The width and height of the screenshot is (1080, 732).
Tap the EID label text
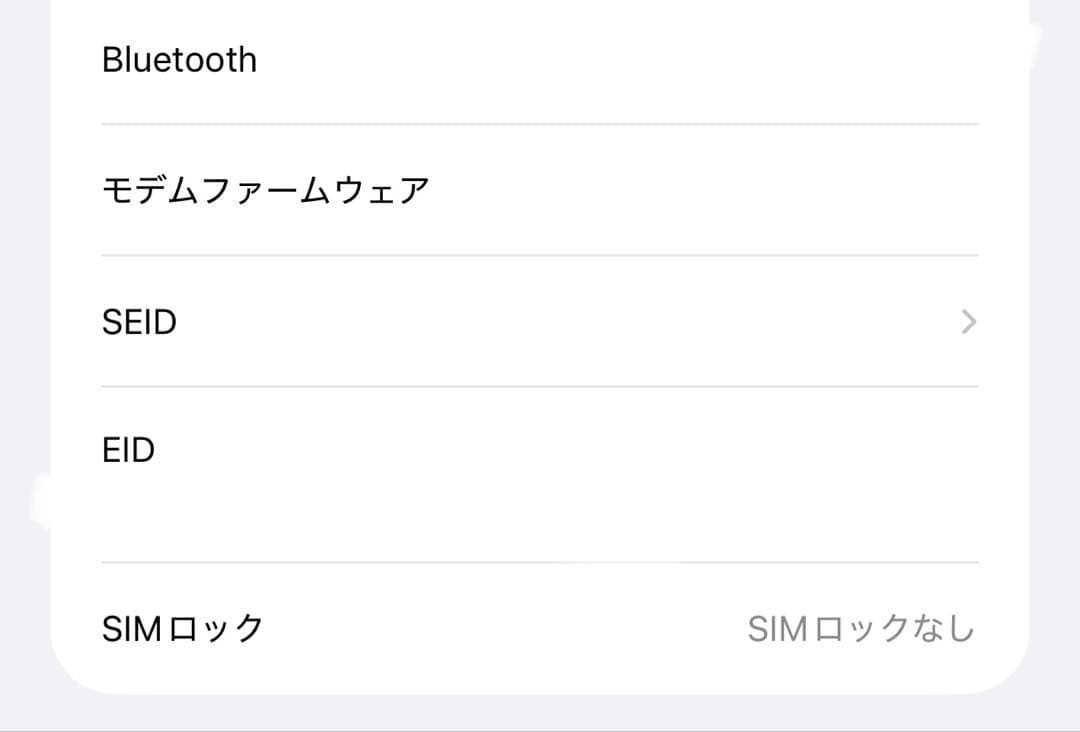130,450
